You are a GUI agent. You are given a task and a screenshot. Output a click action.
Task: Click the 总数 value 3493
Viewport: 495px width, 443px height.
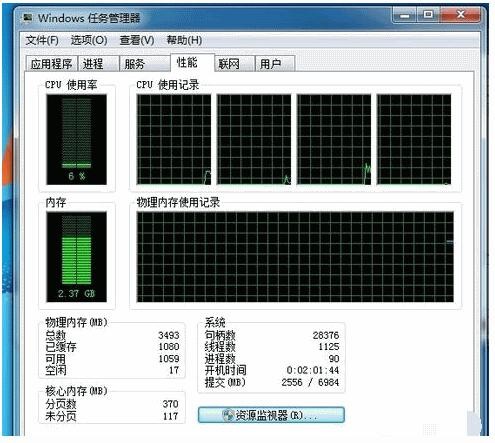169,335
